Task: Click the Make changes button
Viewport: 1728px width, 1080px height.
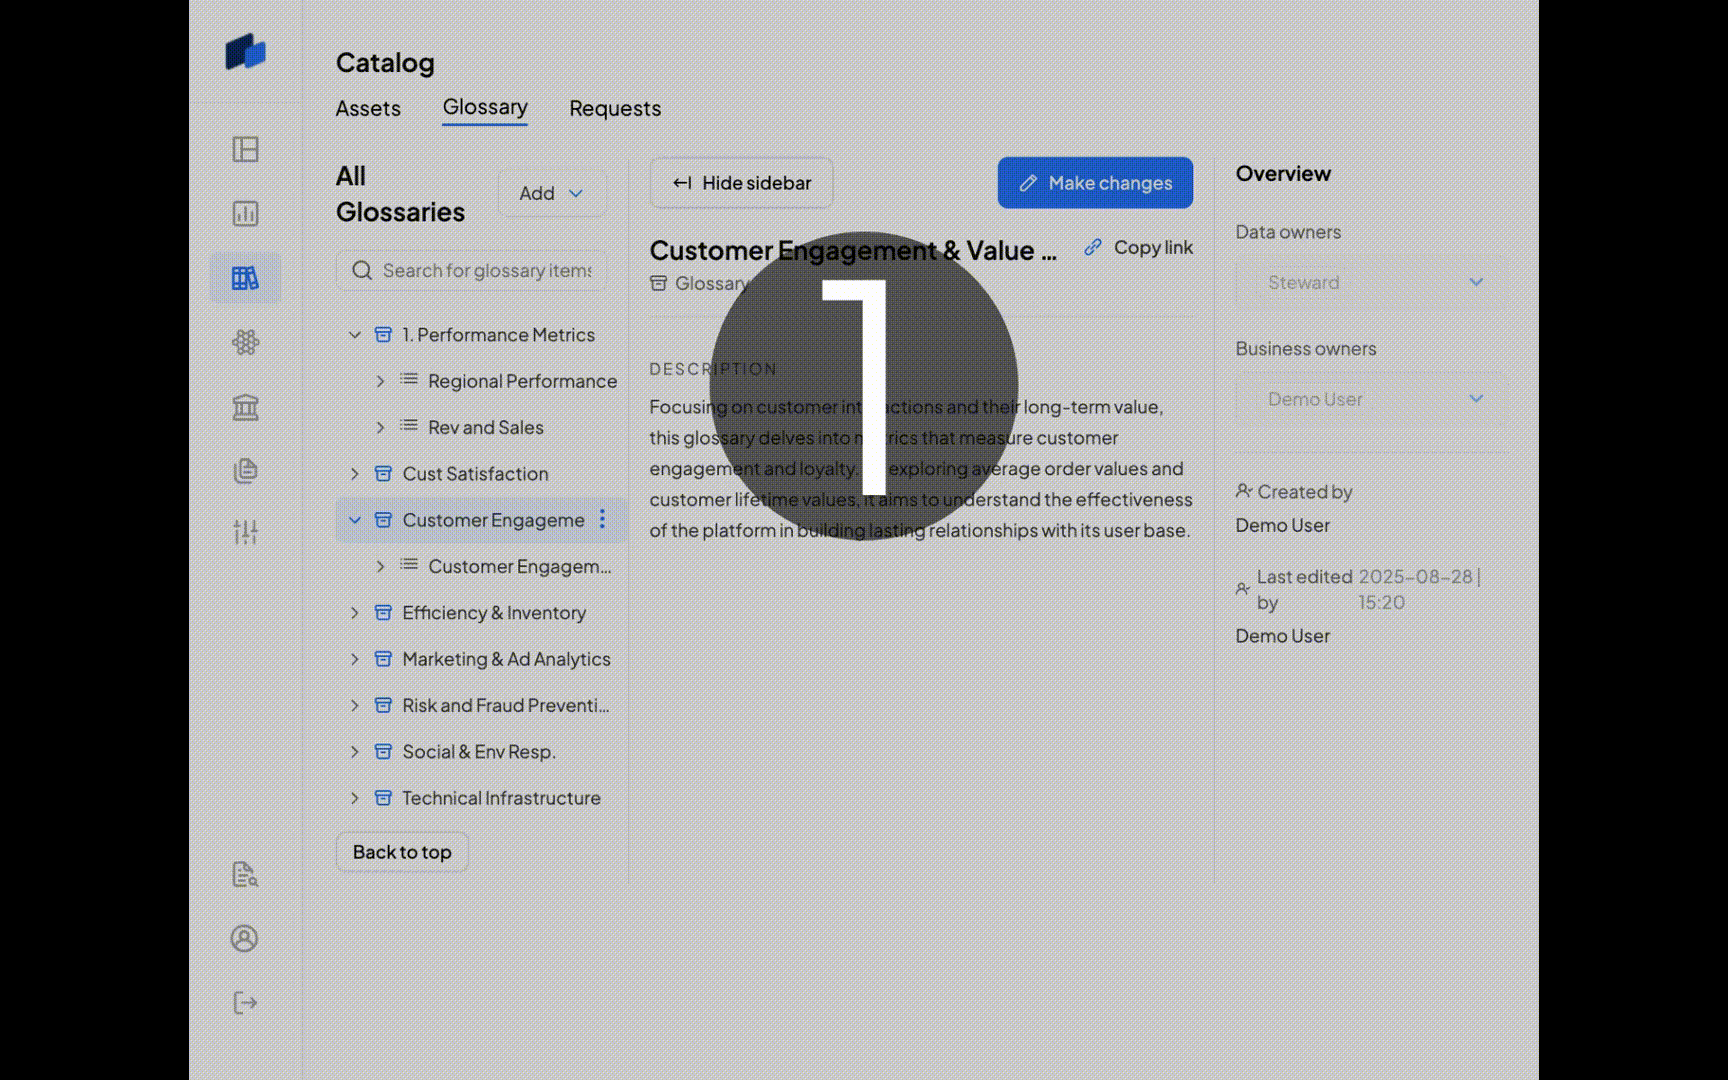Action: point(1095,183)
